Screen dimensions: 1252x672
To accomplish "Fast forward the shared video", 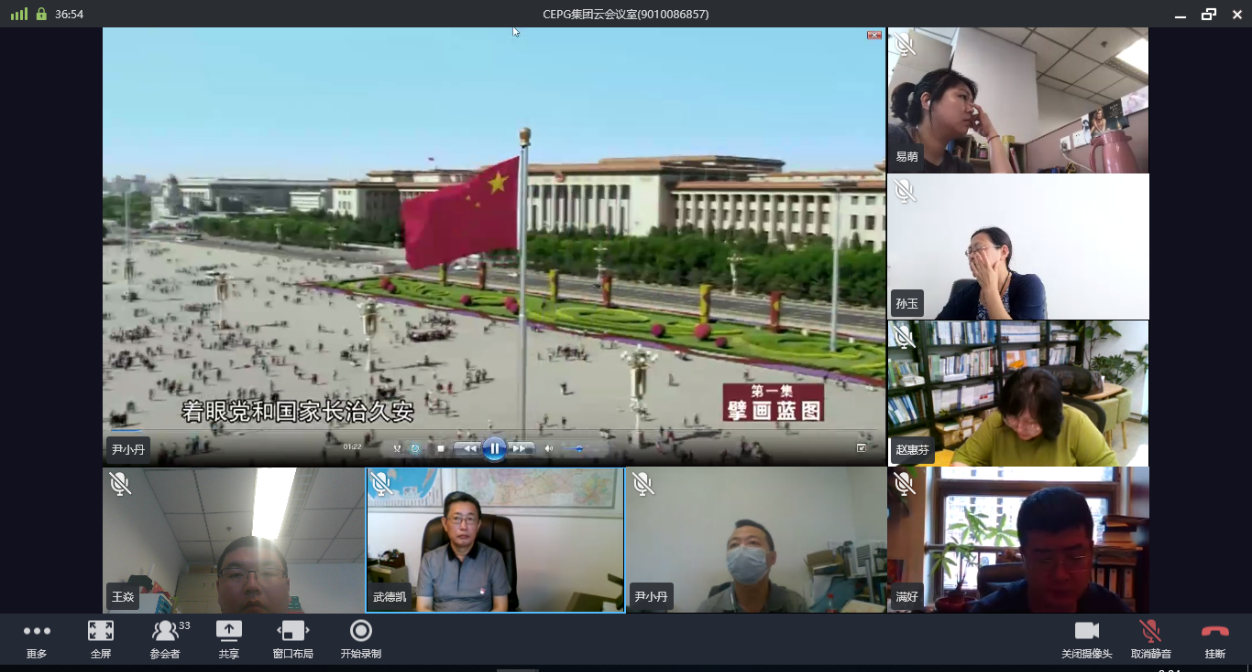I will [520, 449].
